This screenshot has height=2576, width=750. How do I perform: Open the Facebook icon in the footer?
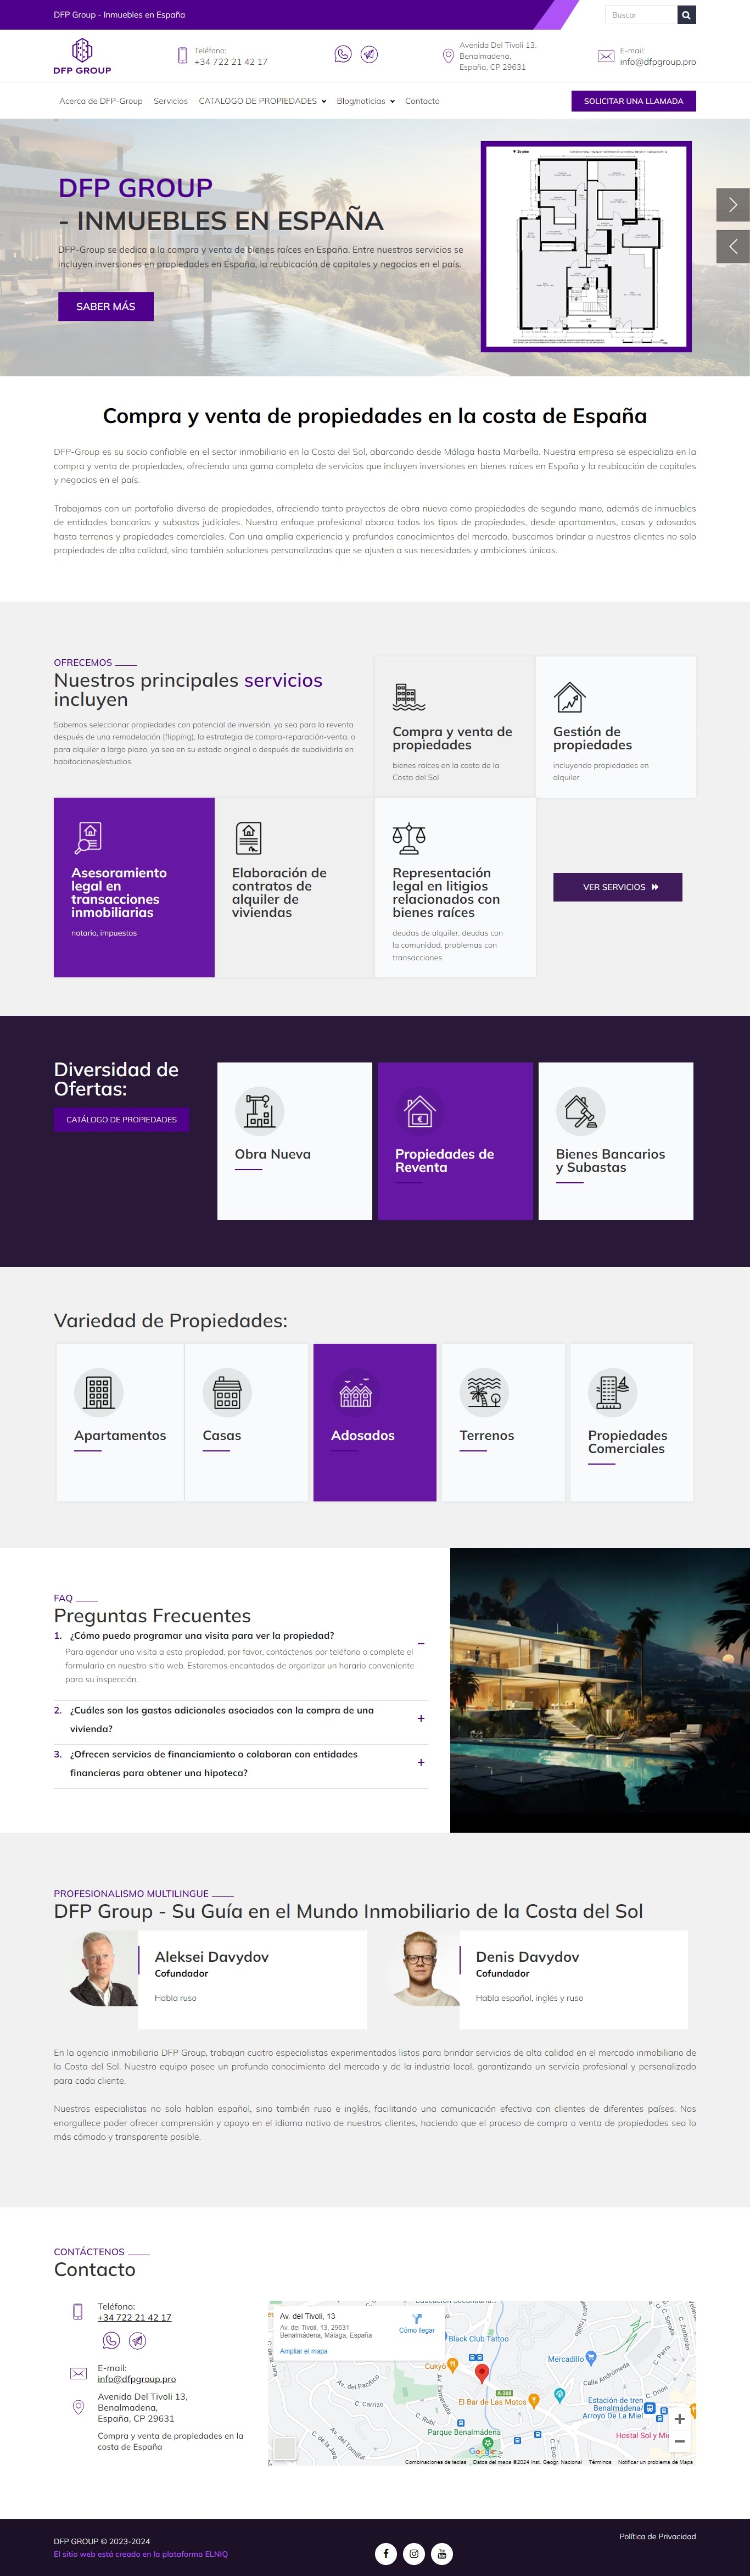[386, 2553]
